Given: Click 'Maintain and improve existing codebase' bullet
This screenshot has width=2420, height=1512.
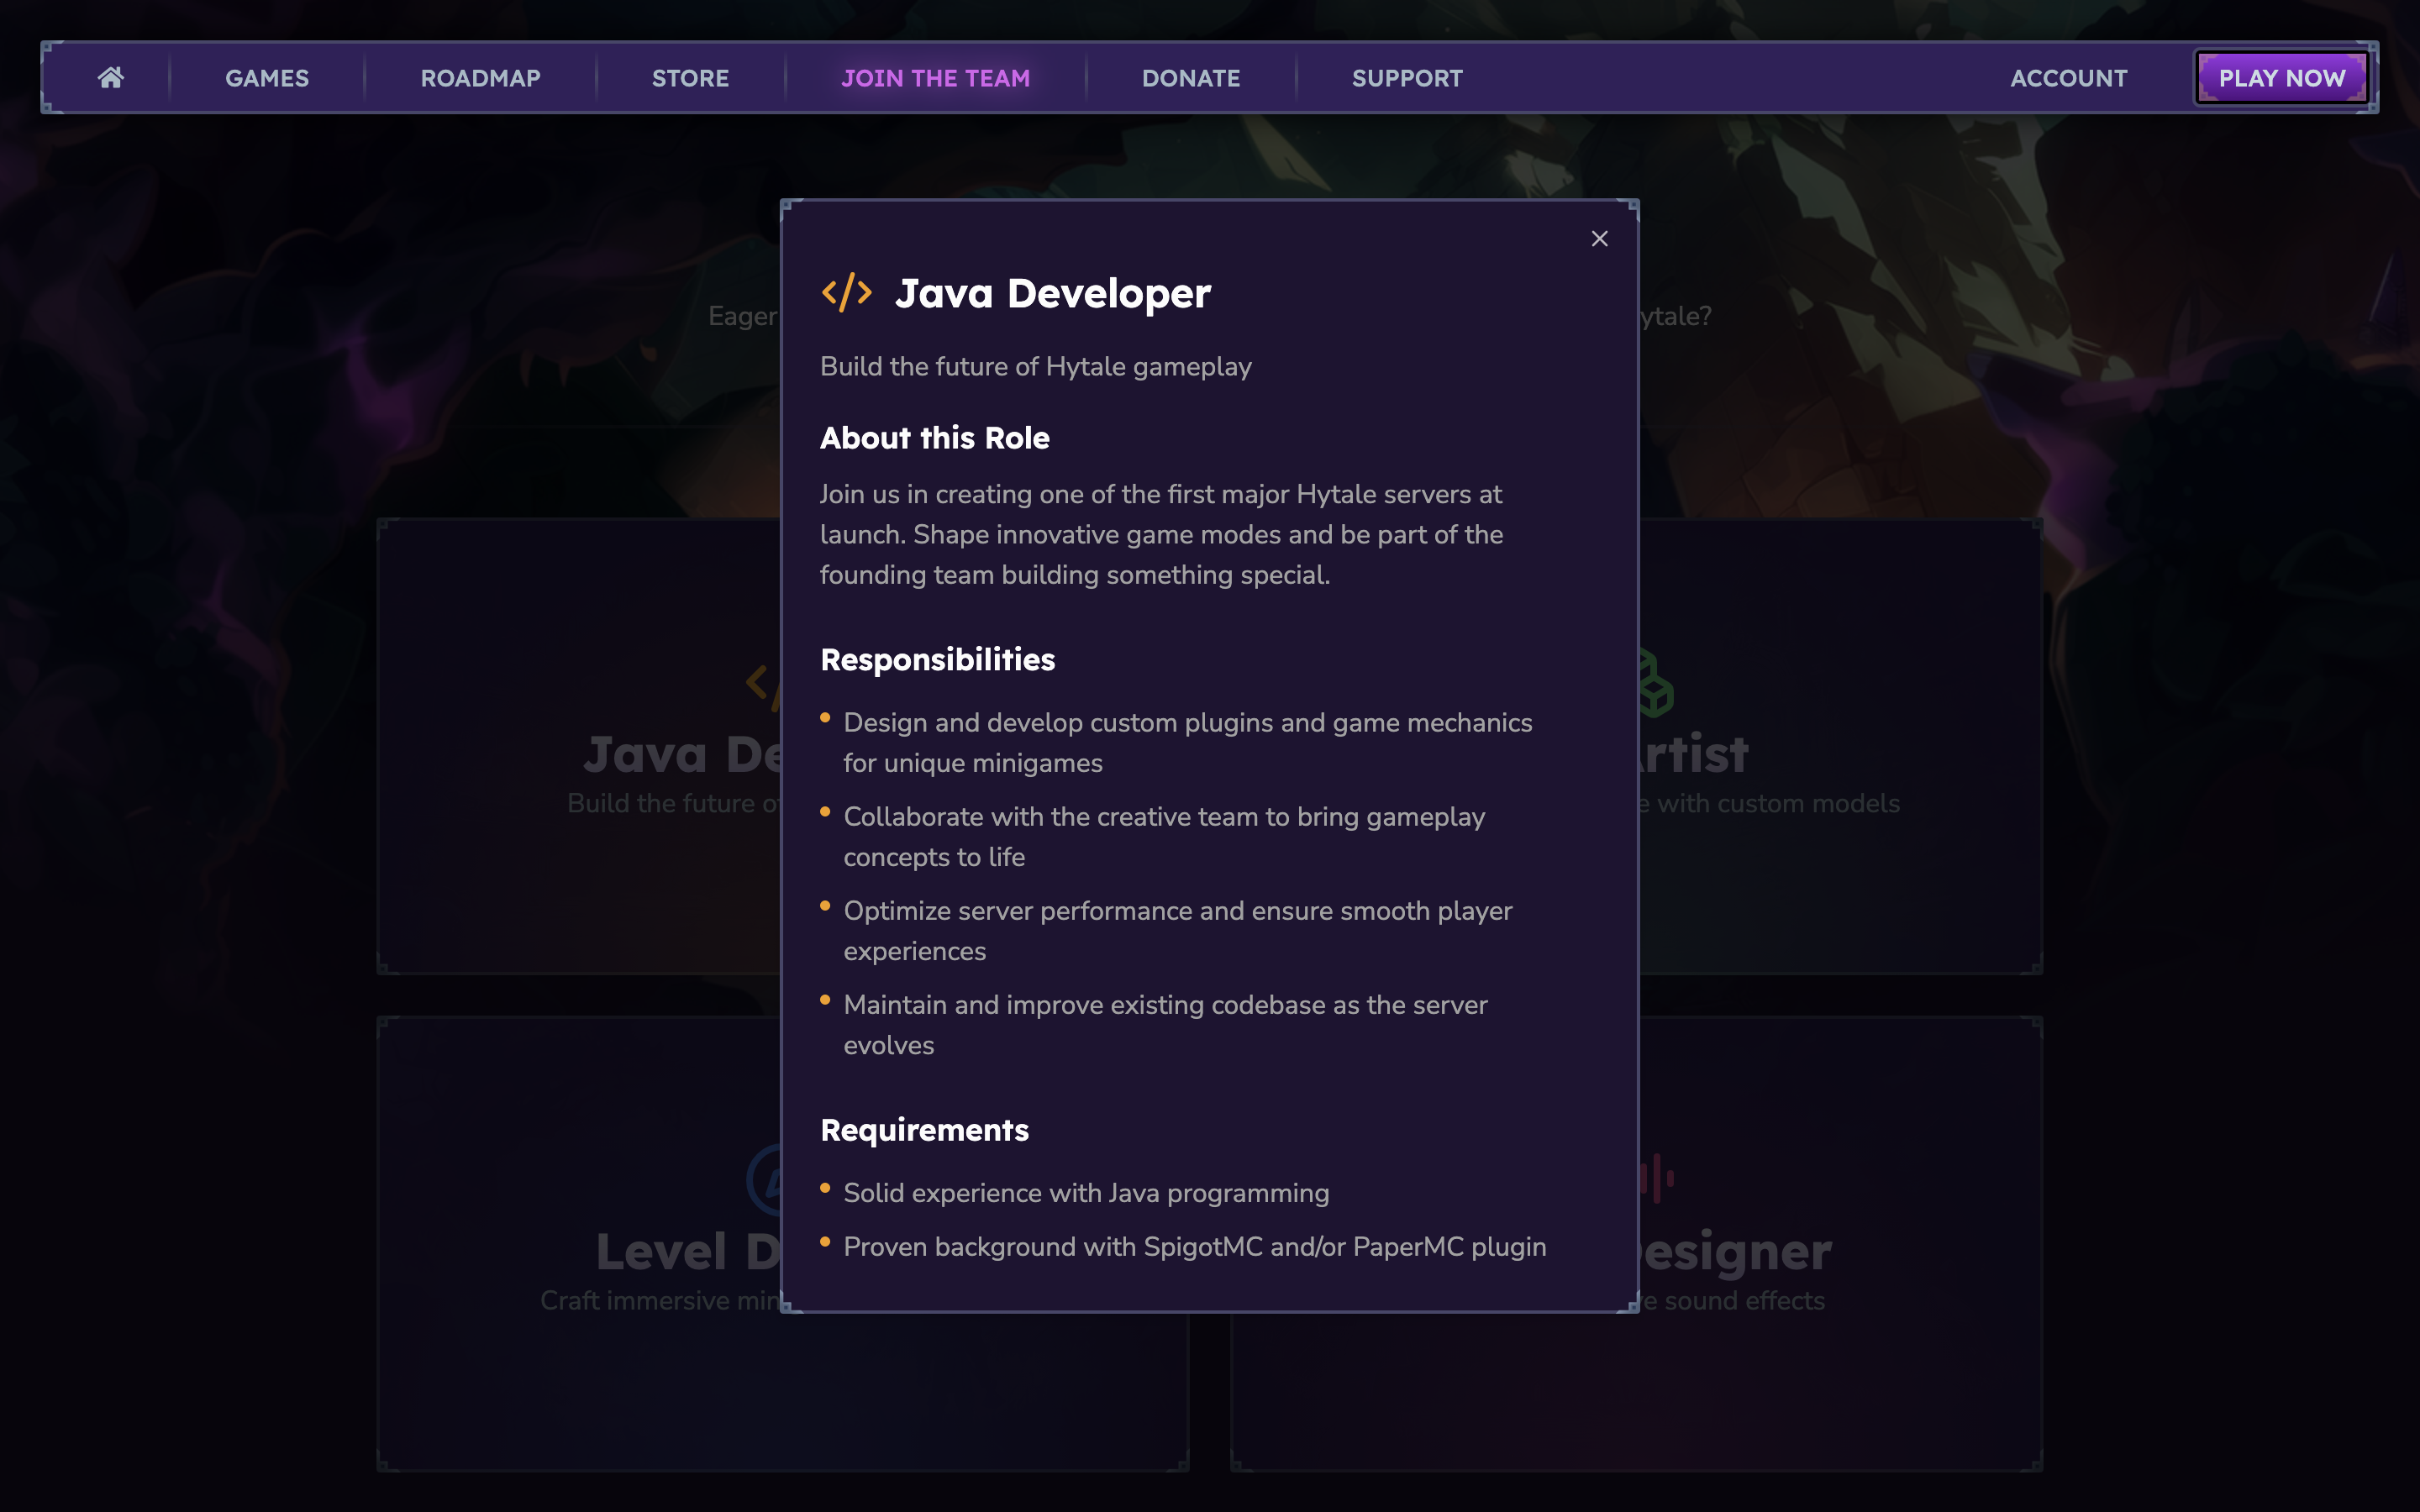Looking at the screenshot, I should coord(1165,1025).
